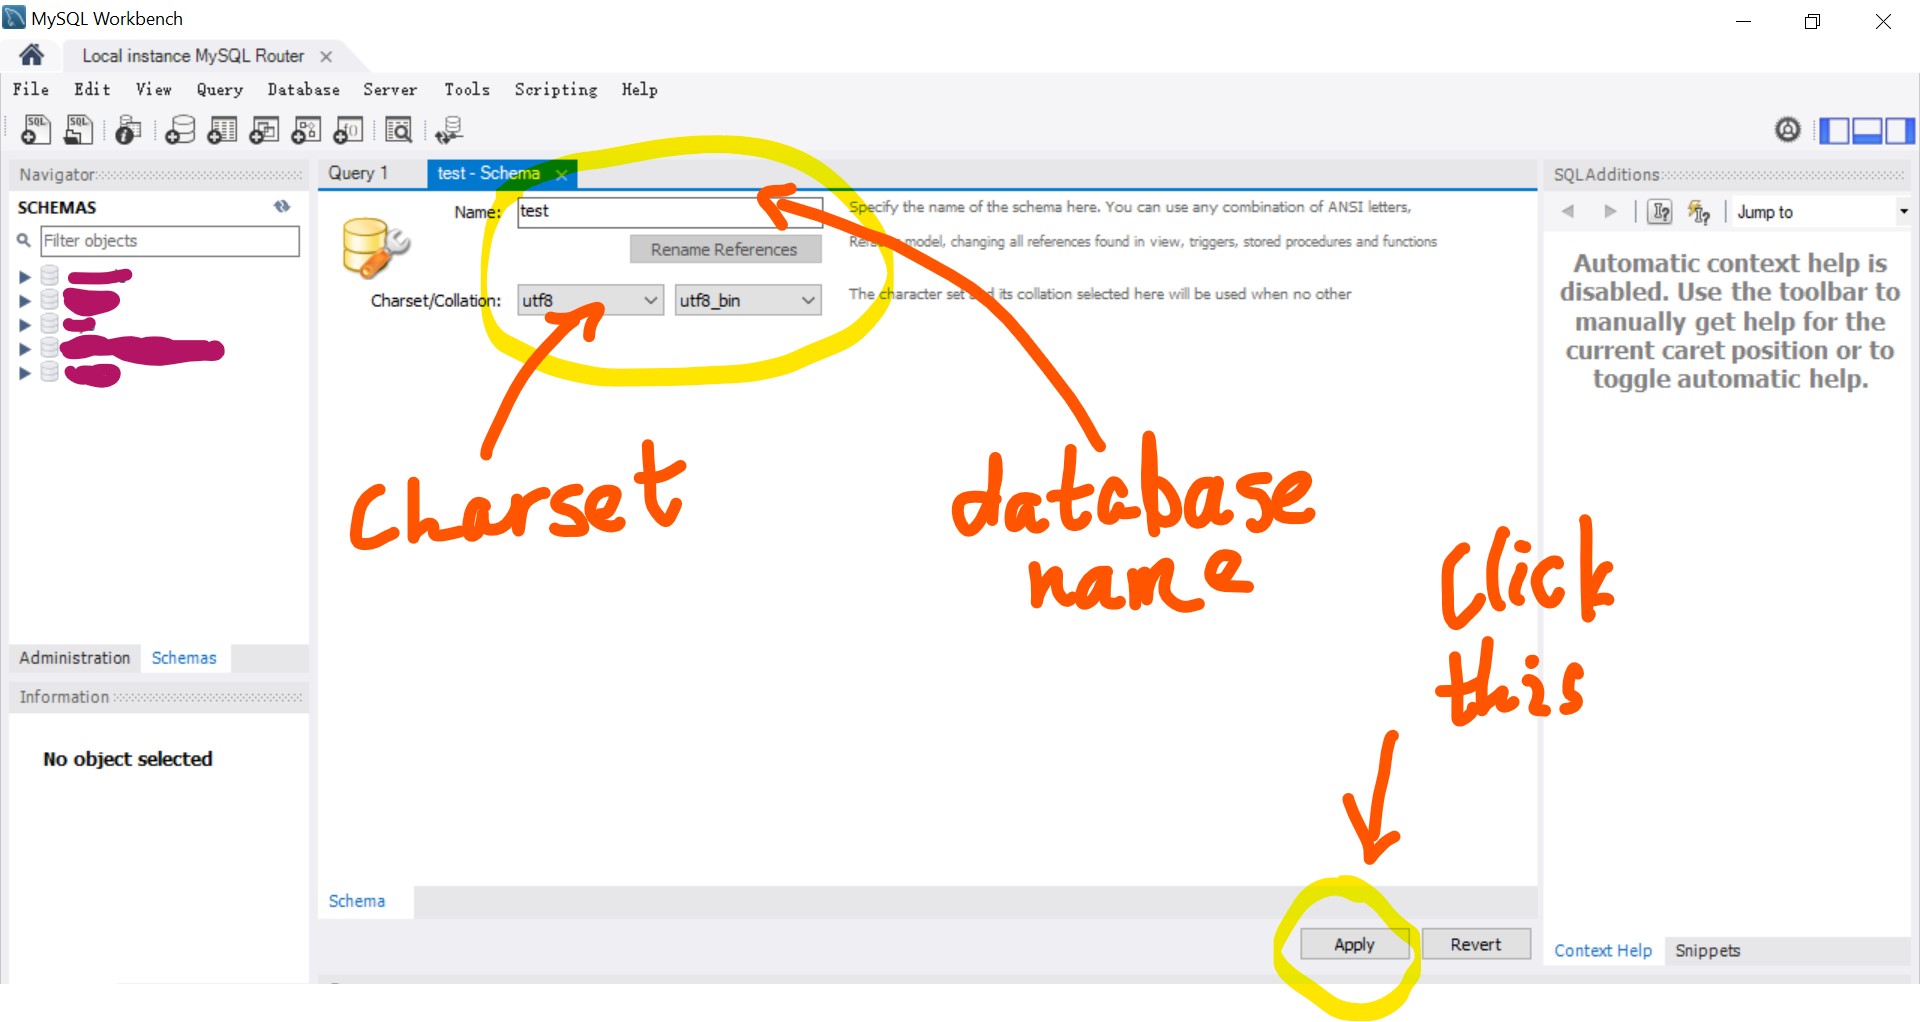The width and height of the screenshot is (1920, 1022).
Task: Open the Database menu
Action: pos(303,89)
